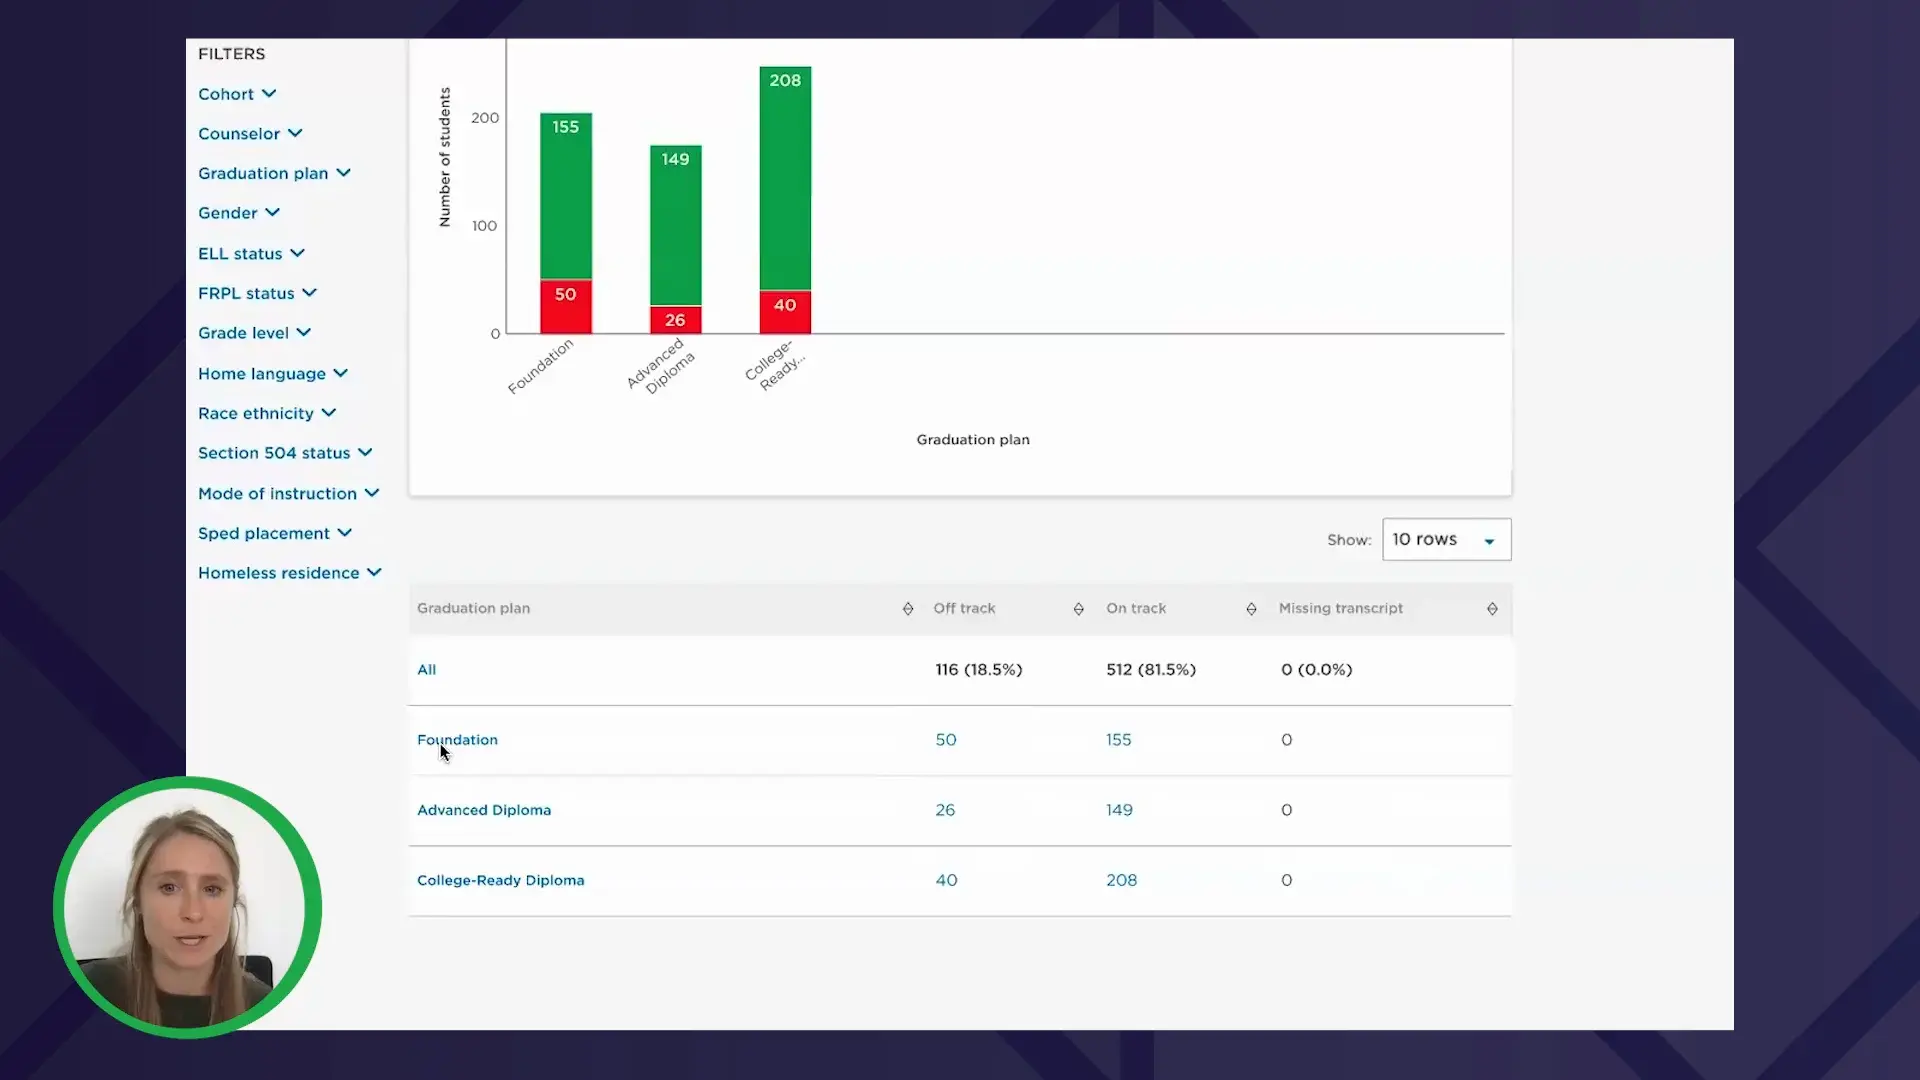Open the Race ethnicity filter
Viewport: 1920px width, 1080px height.
pyautogui.click(x=267, y=413)
